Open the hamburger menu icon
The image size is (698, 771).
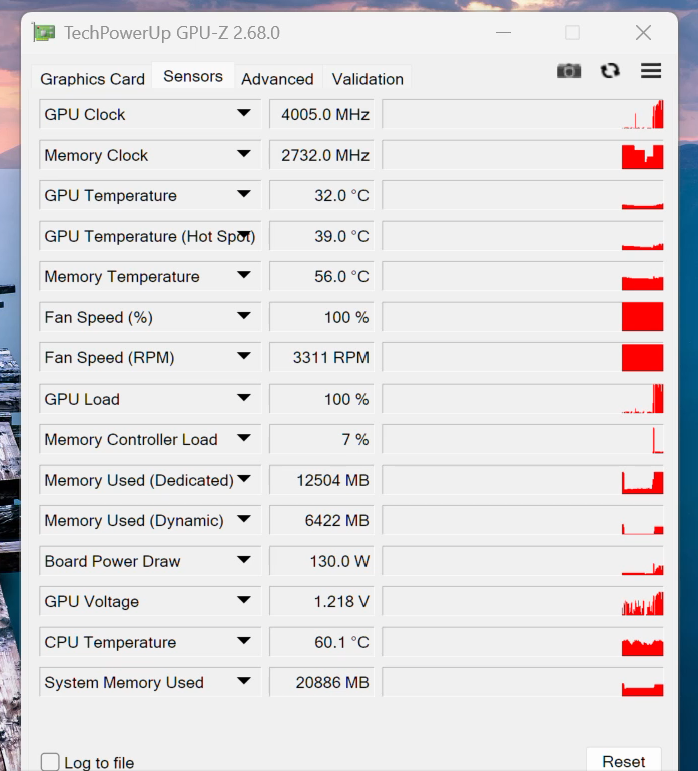coord(651,71)
